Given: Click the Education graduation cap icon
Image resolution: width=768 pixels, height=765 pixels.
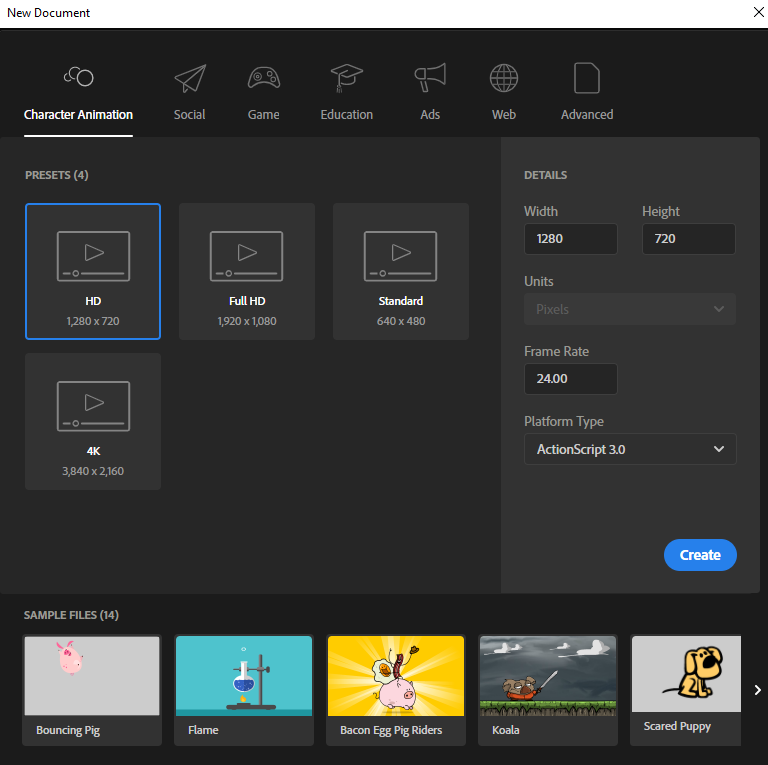Looking at the screenshot, I should (x=346, y=78).
